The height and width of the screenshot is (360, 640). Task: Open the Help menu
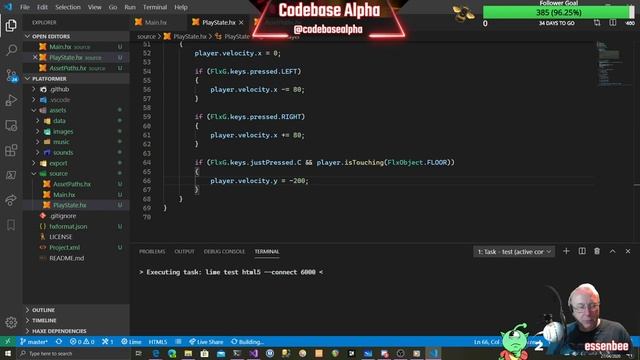[x=181, y=7]
